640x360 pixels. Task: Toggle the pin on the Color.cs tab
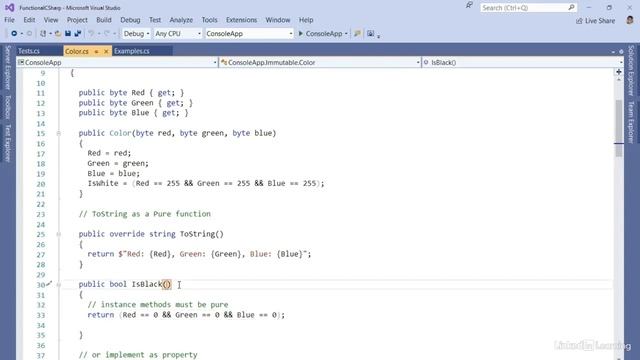click(x=96, y=51)
